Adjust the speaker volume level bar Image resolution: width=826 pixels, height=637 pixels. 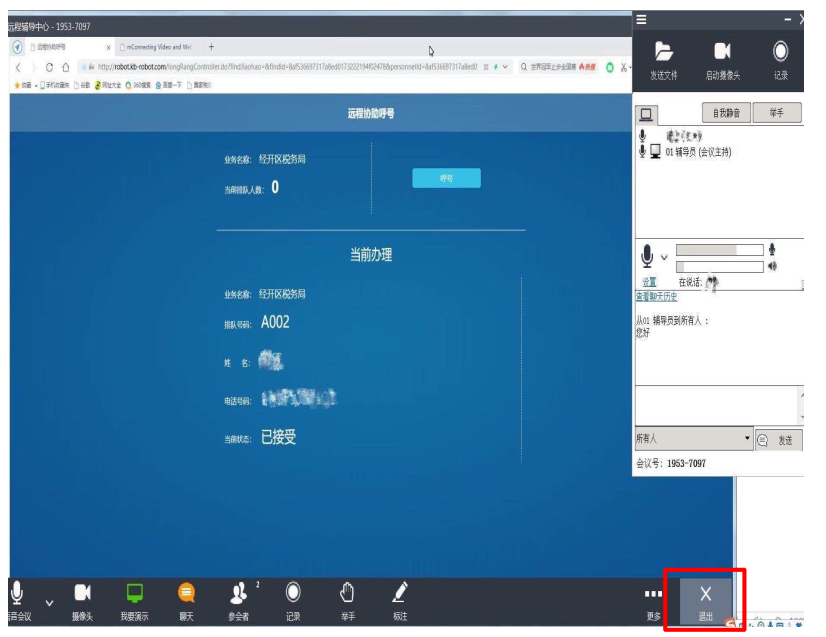[720, 267]
